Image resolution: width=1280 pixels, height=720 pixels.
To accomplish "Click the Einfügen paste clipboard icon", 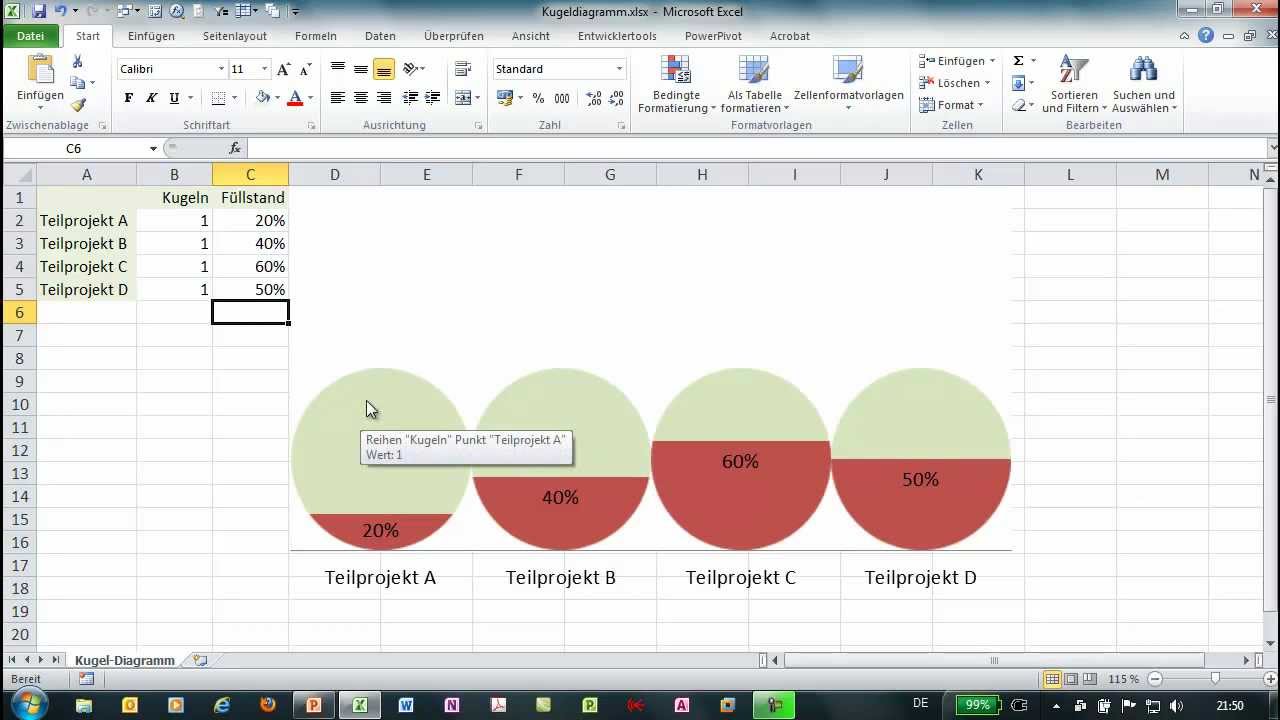I will [x=40, y=70].
